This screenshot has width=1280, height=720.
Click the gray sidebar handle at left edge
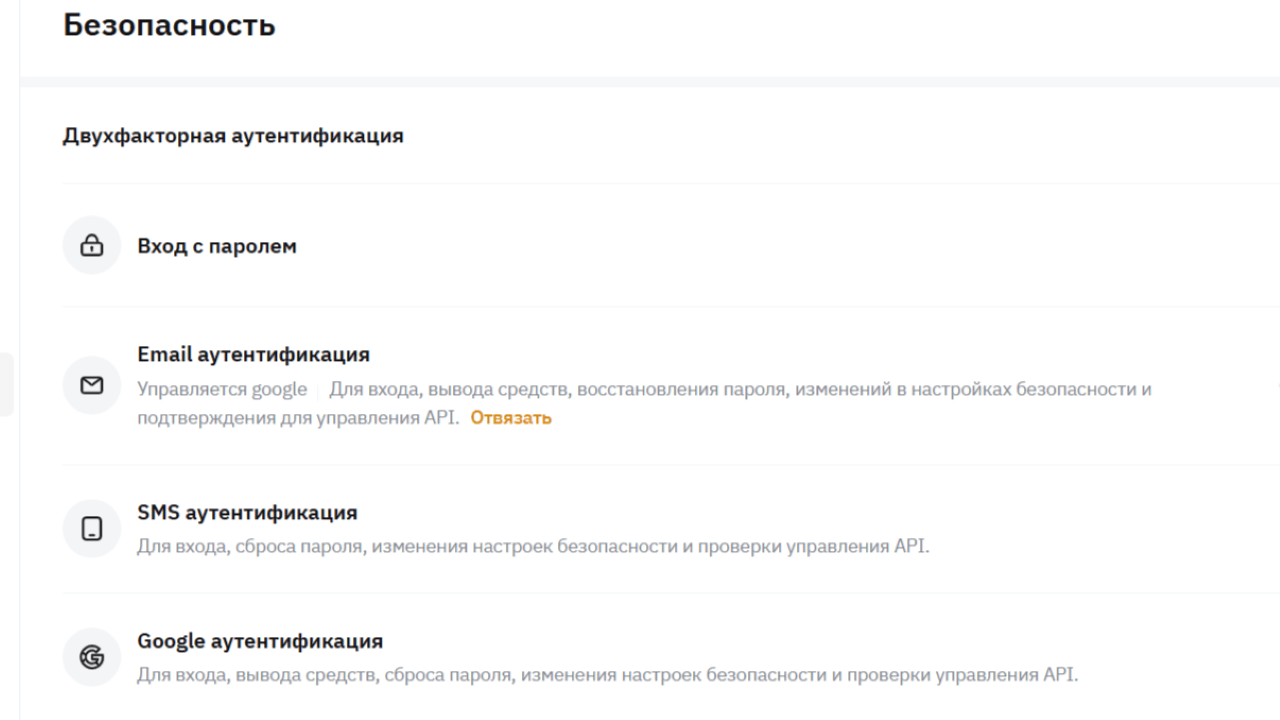tap(6, 384)
